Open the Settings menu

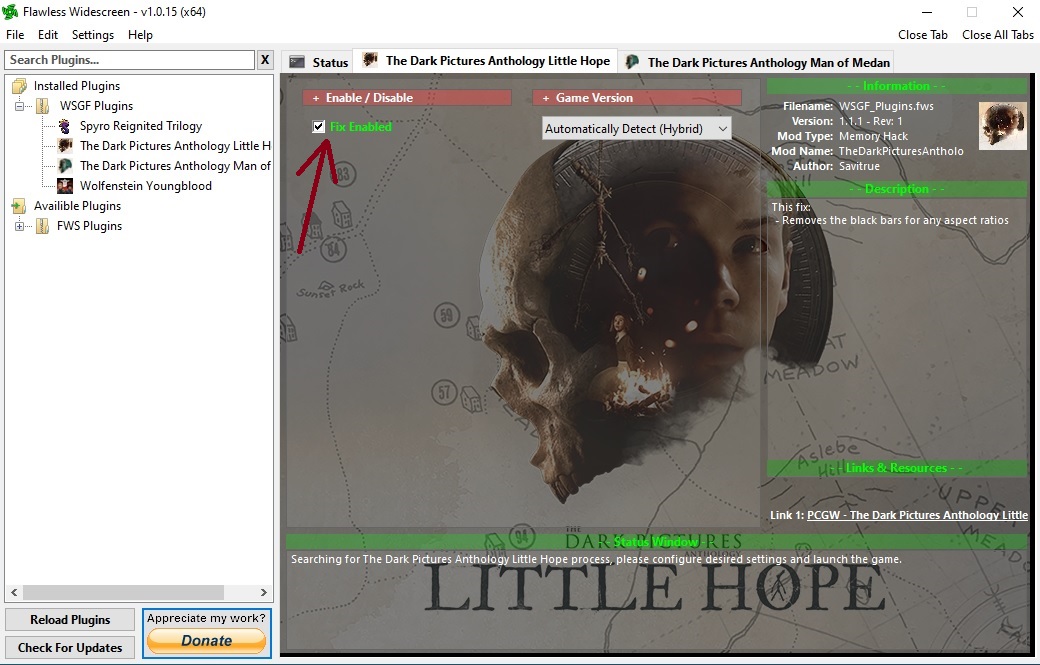[93, 35]
